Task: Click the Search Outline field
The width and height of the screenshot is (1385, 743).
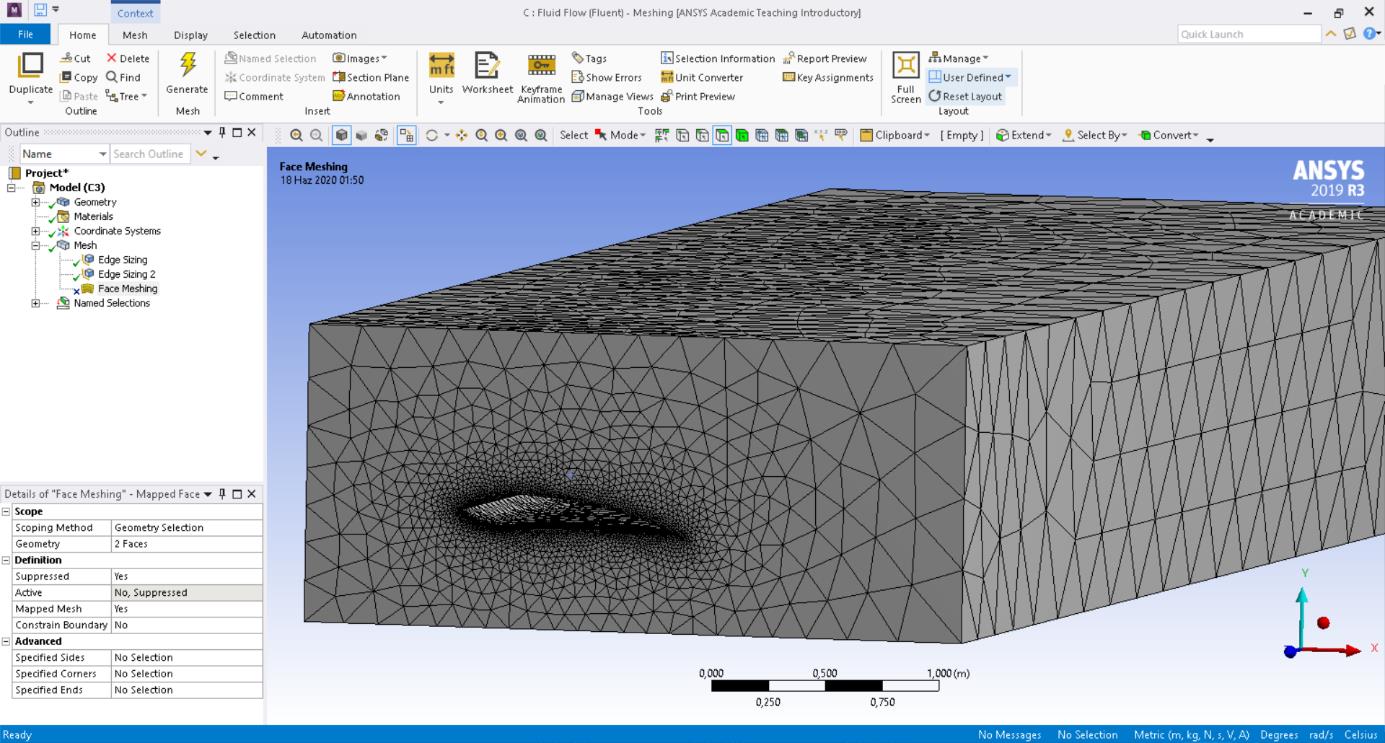Action: tap(149, 154)
